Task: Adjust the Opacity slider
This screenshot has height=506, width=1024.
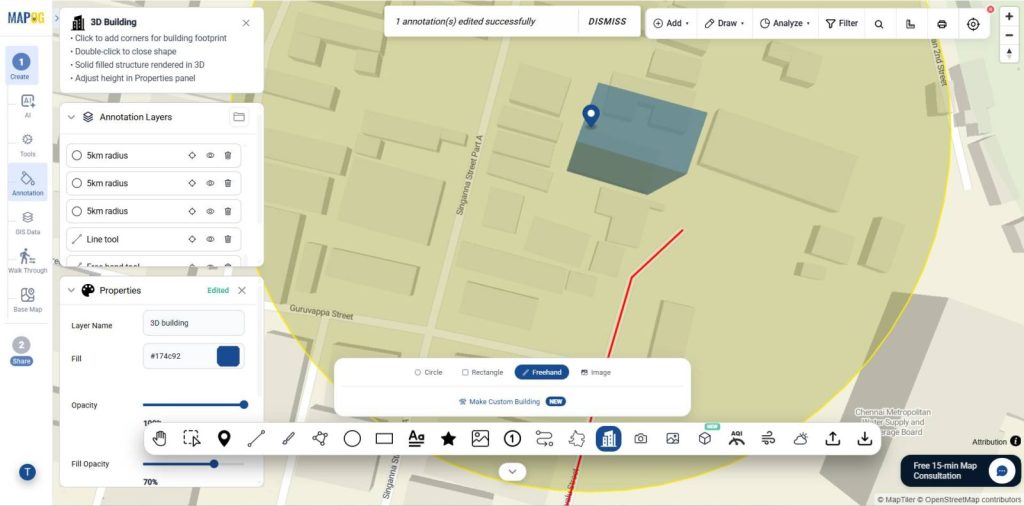Action: [193, 405]
